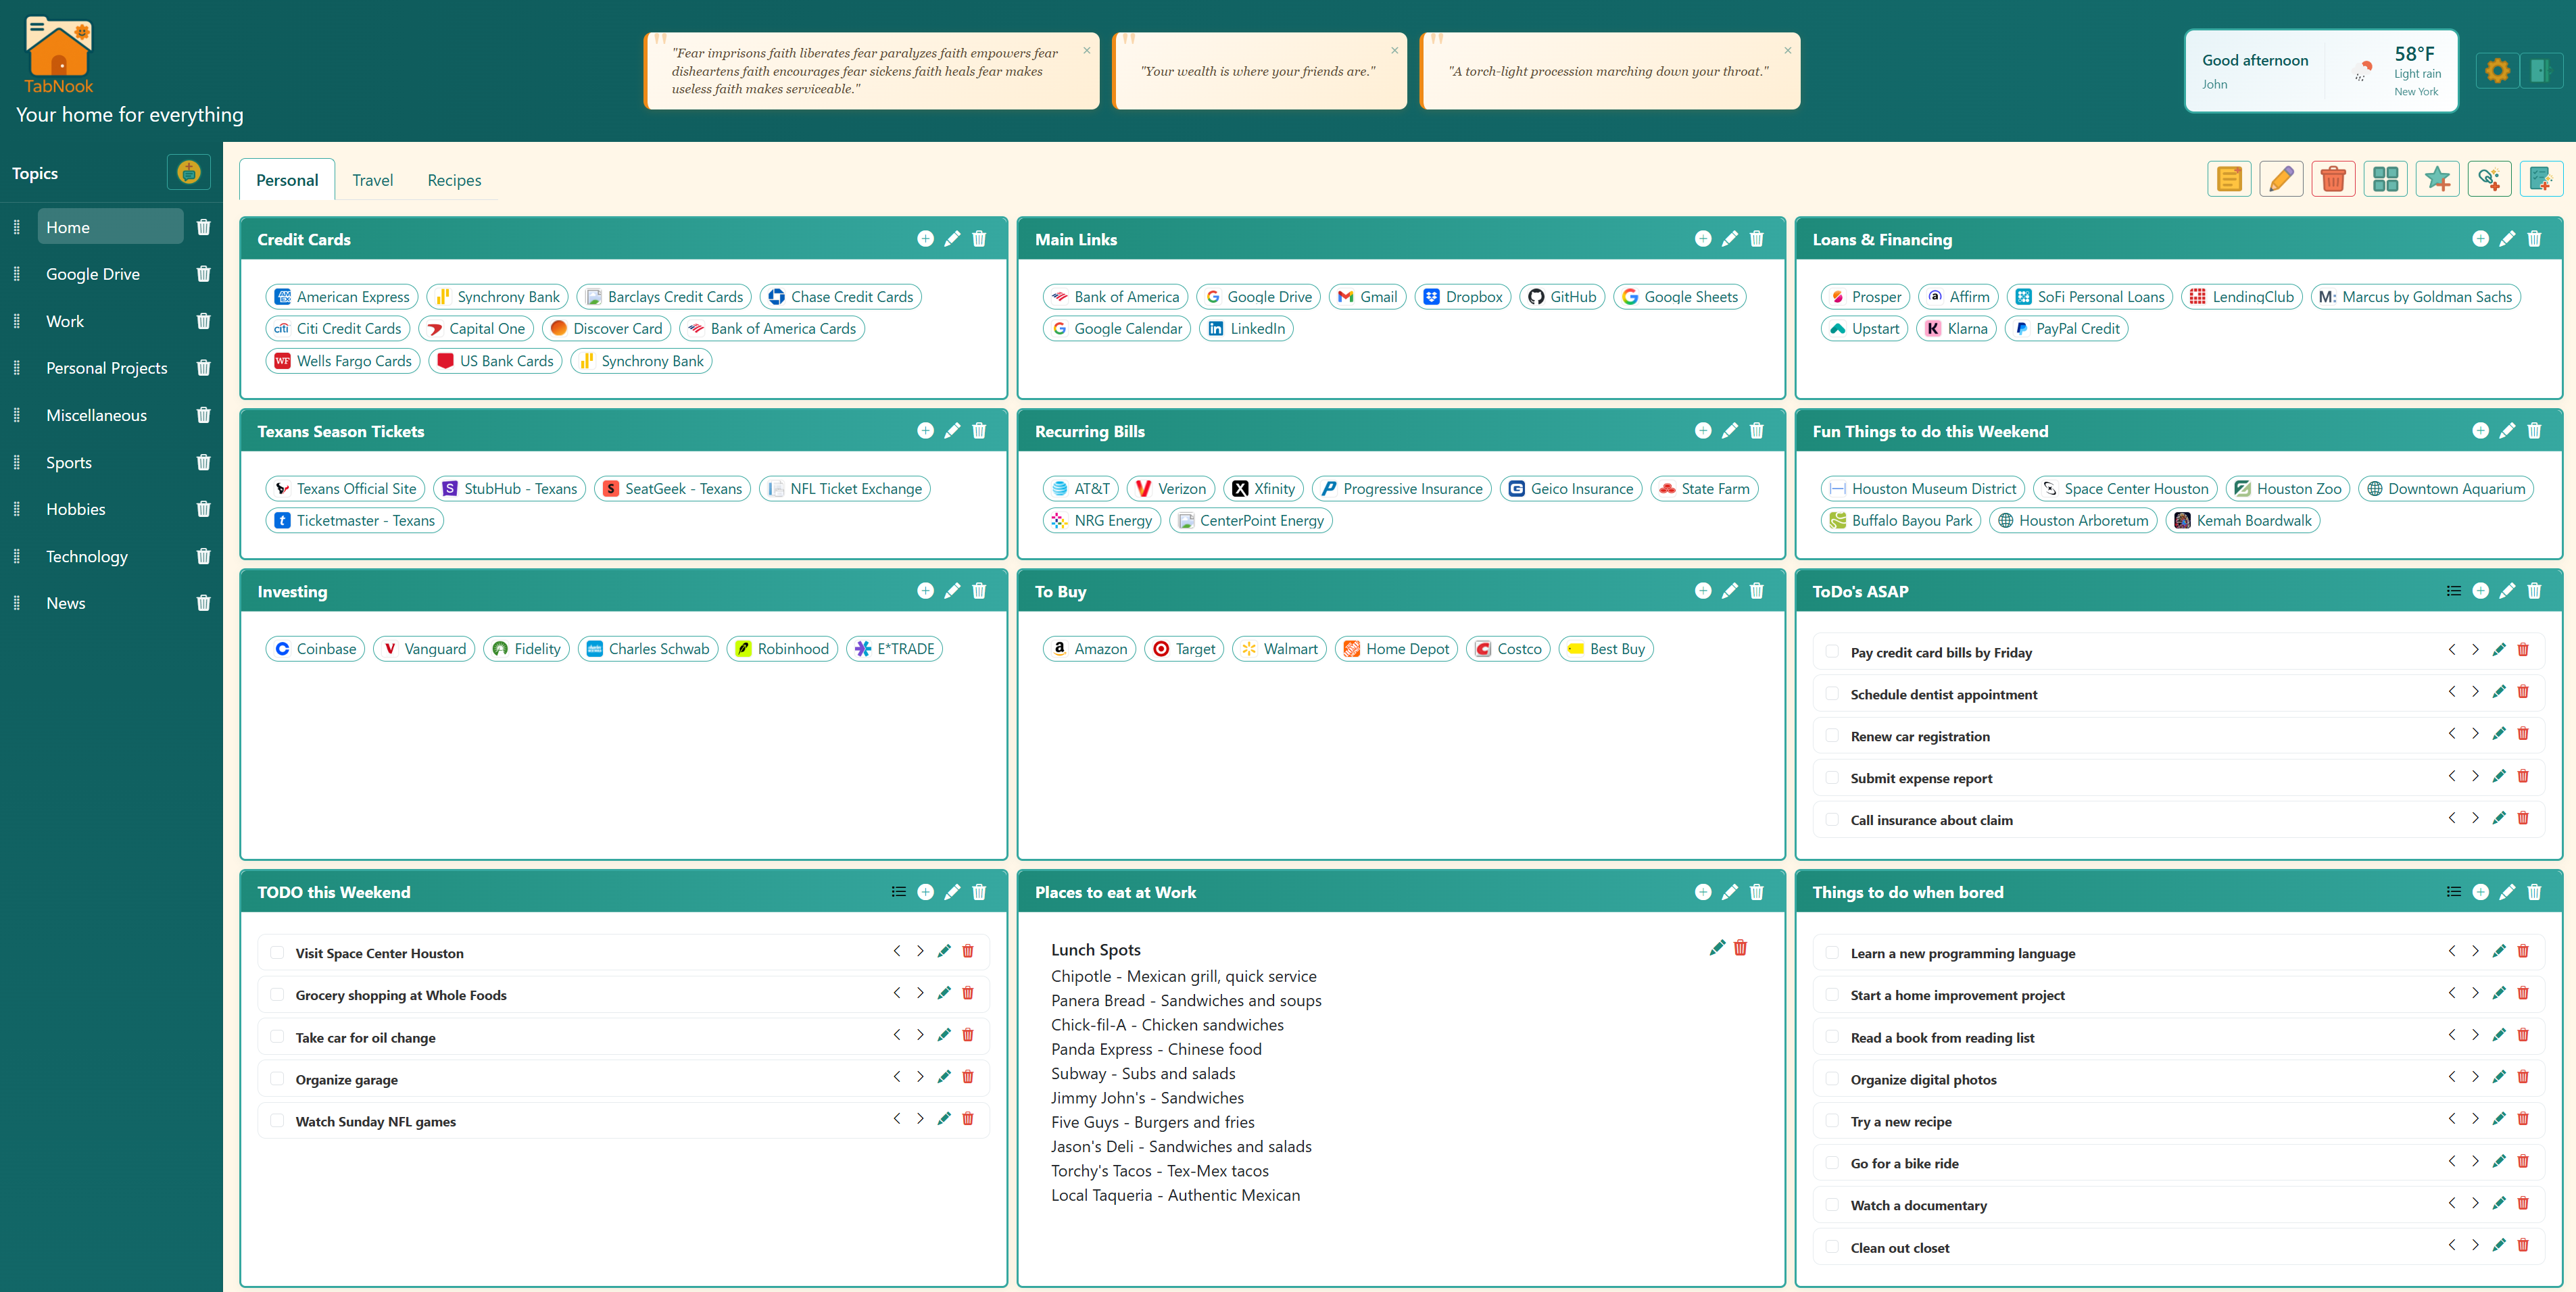Switch to the Travel tab

pos(372,180)
